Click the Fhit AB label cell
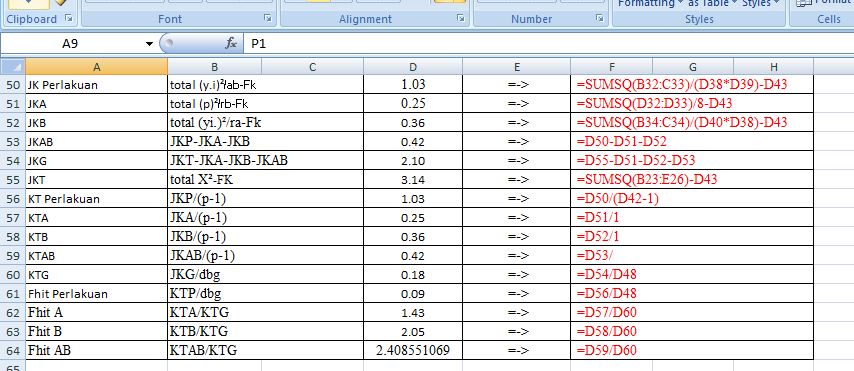 coord(96,350)
